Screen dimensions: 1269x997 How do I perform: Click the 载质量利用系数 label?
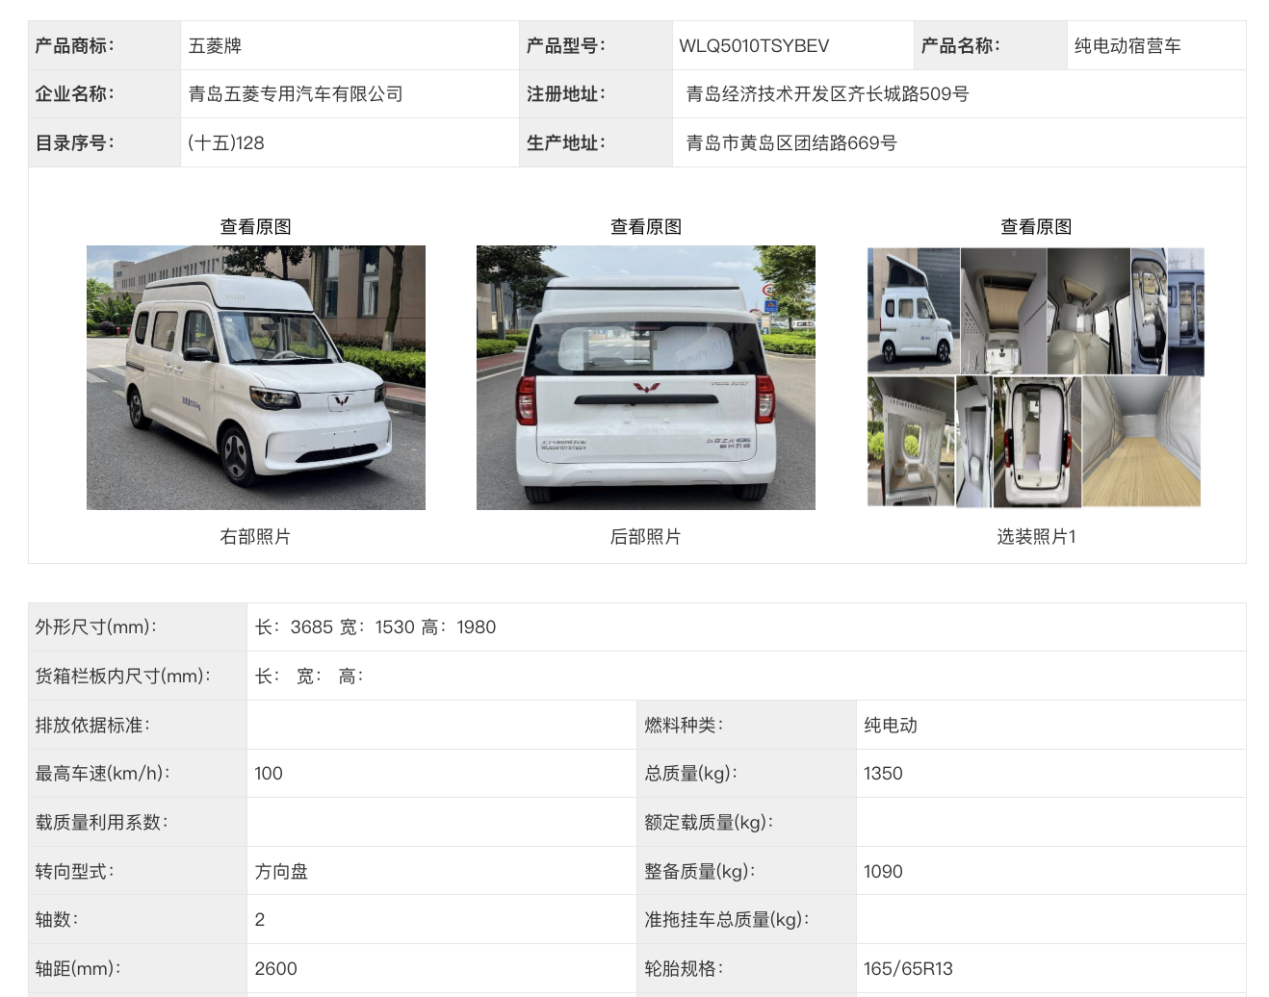102,822
